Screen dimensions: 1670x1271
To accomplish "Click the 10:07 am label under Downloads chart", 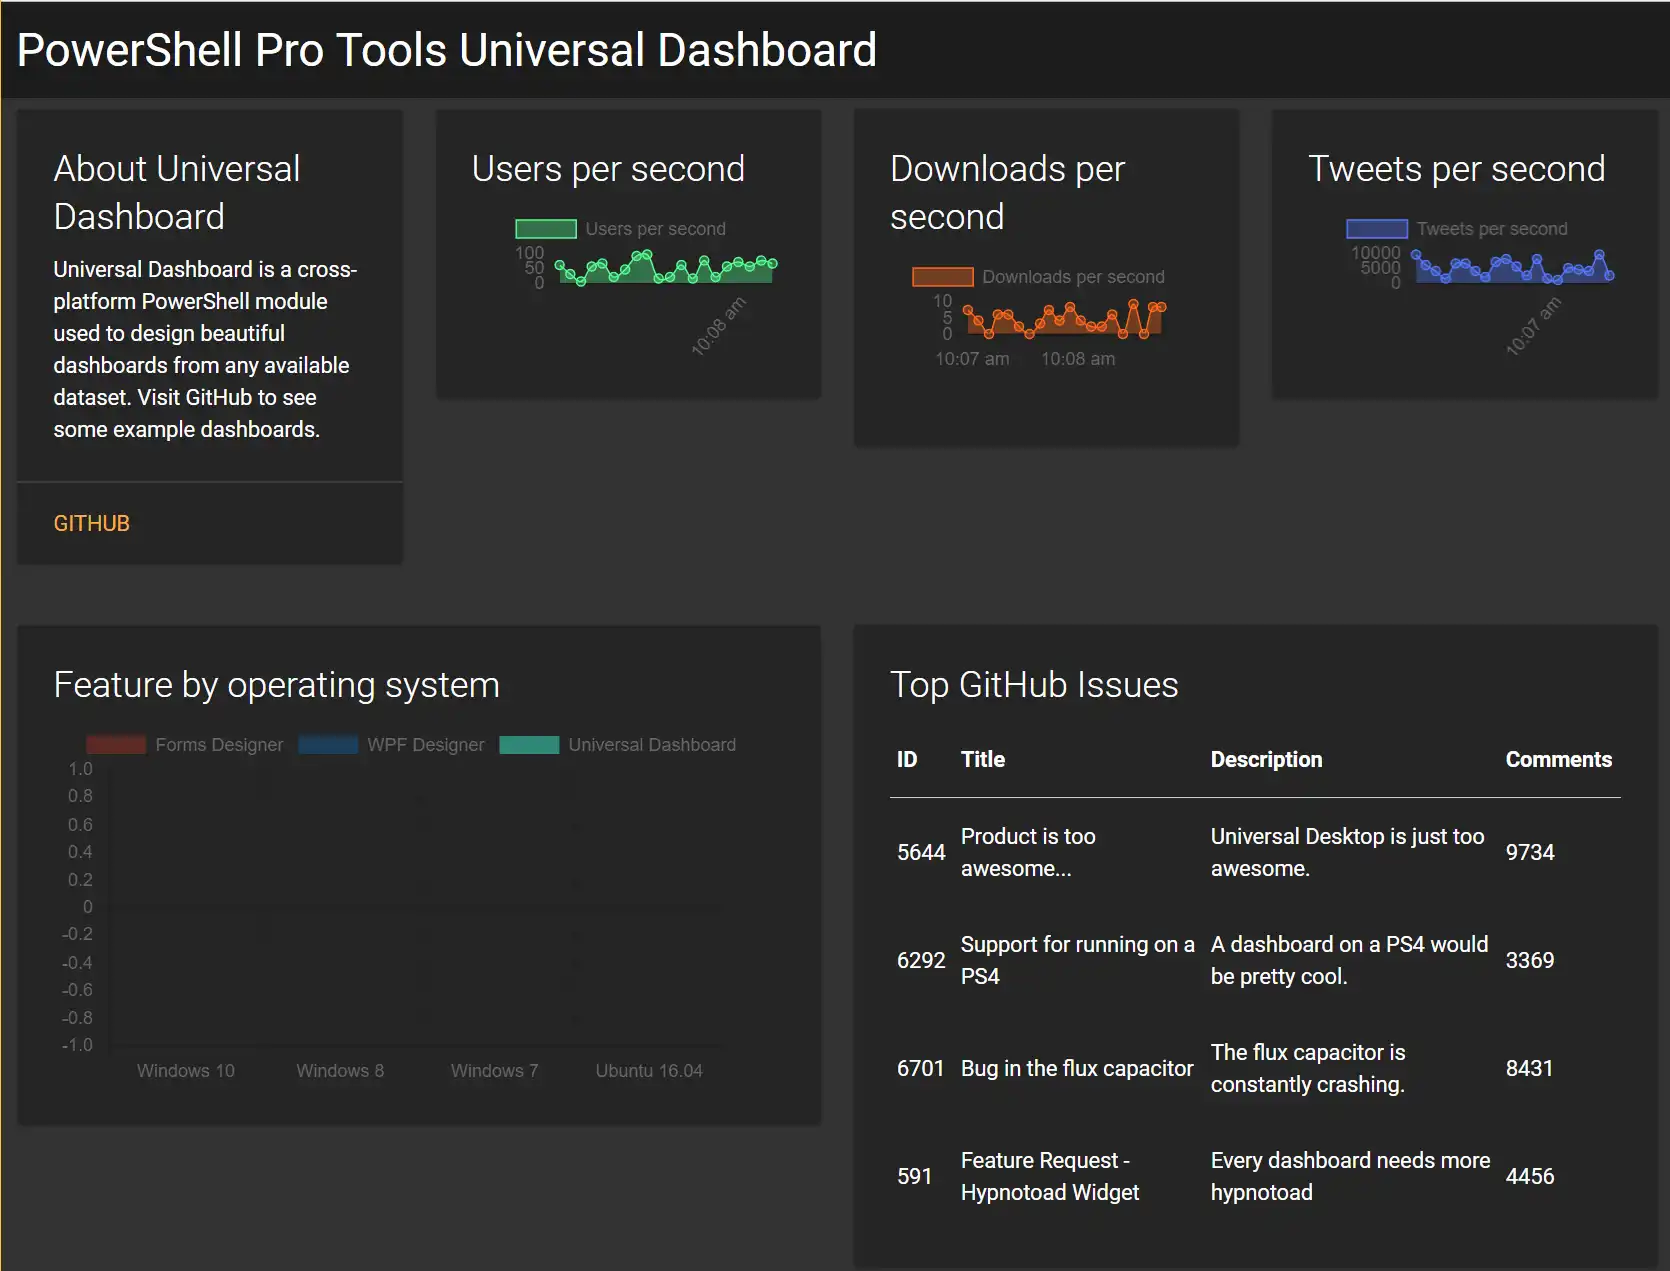I will (972, 359).
